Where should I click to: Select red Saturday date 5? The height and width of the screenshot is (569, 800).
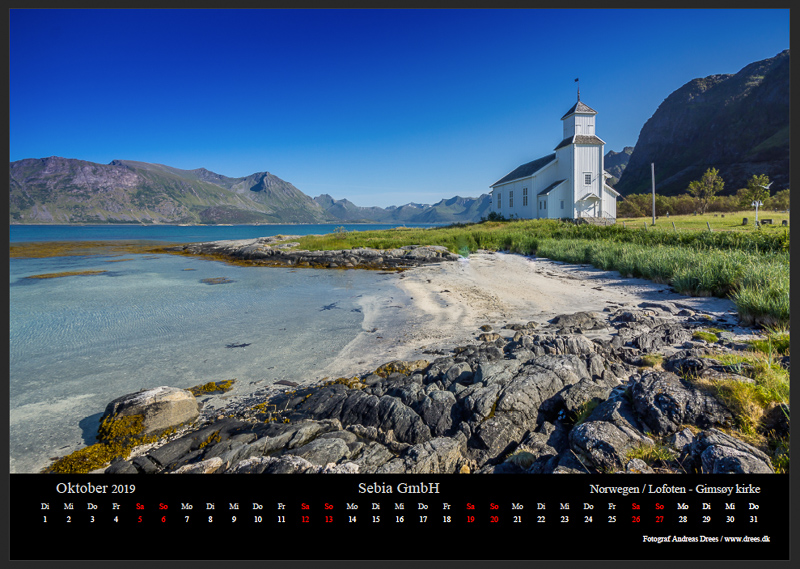[x=140, y=519]
